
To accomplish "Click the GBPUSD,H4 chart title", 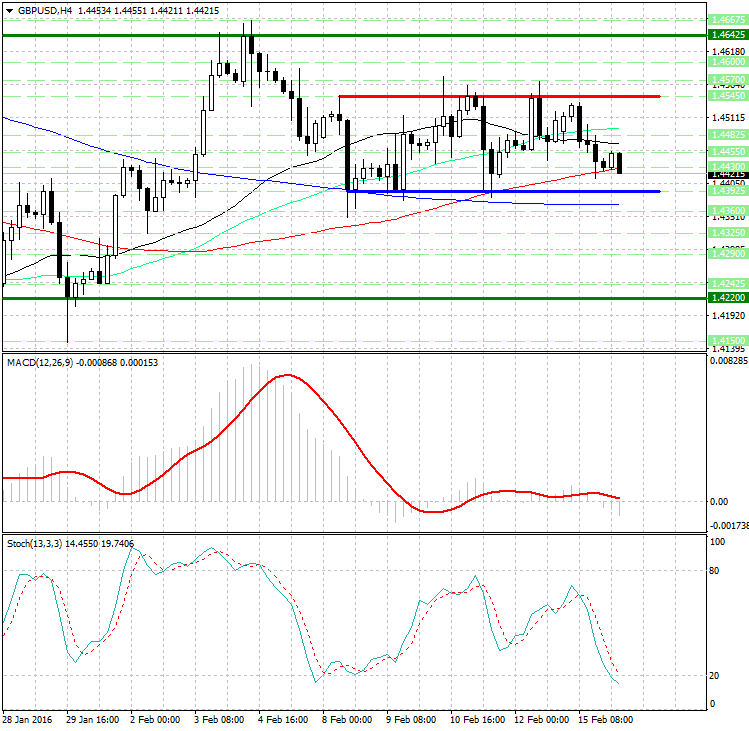I will point(44,11).
